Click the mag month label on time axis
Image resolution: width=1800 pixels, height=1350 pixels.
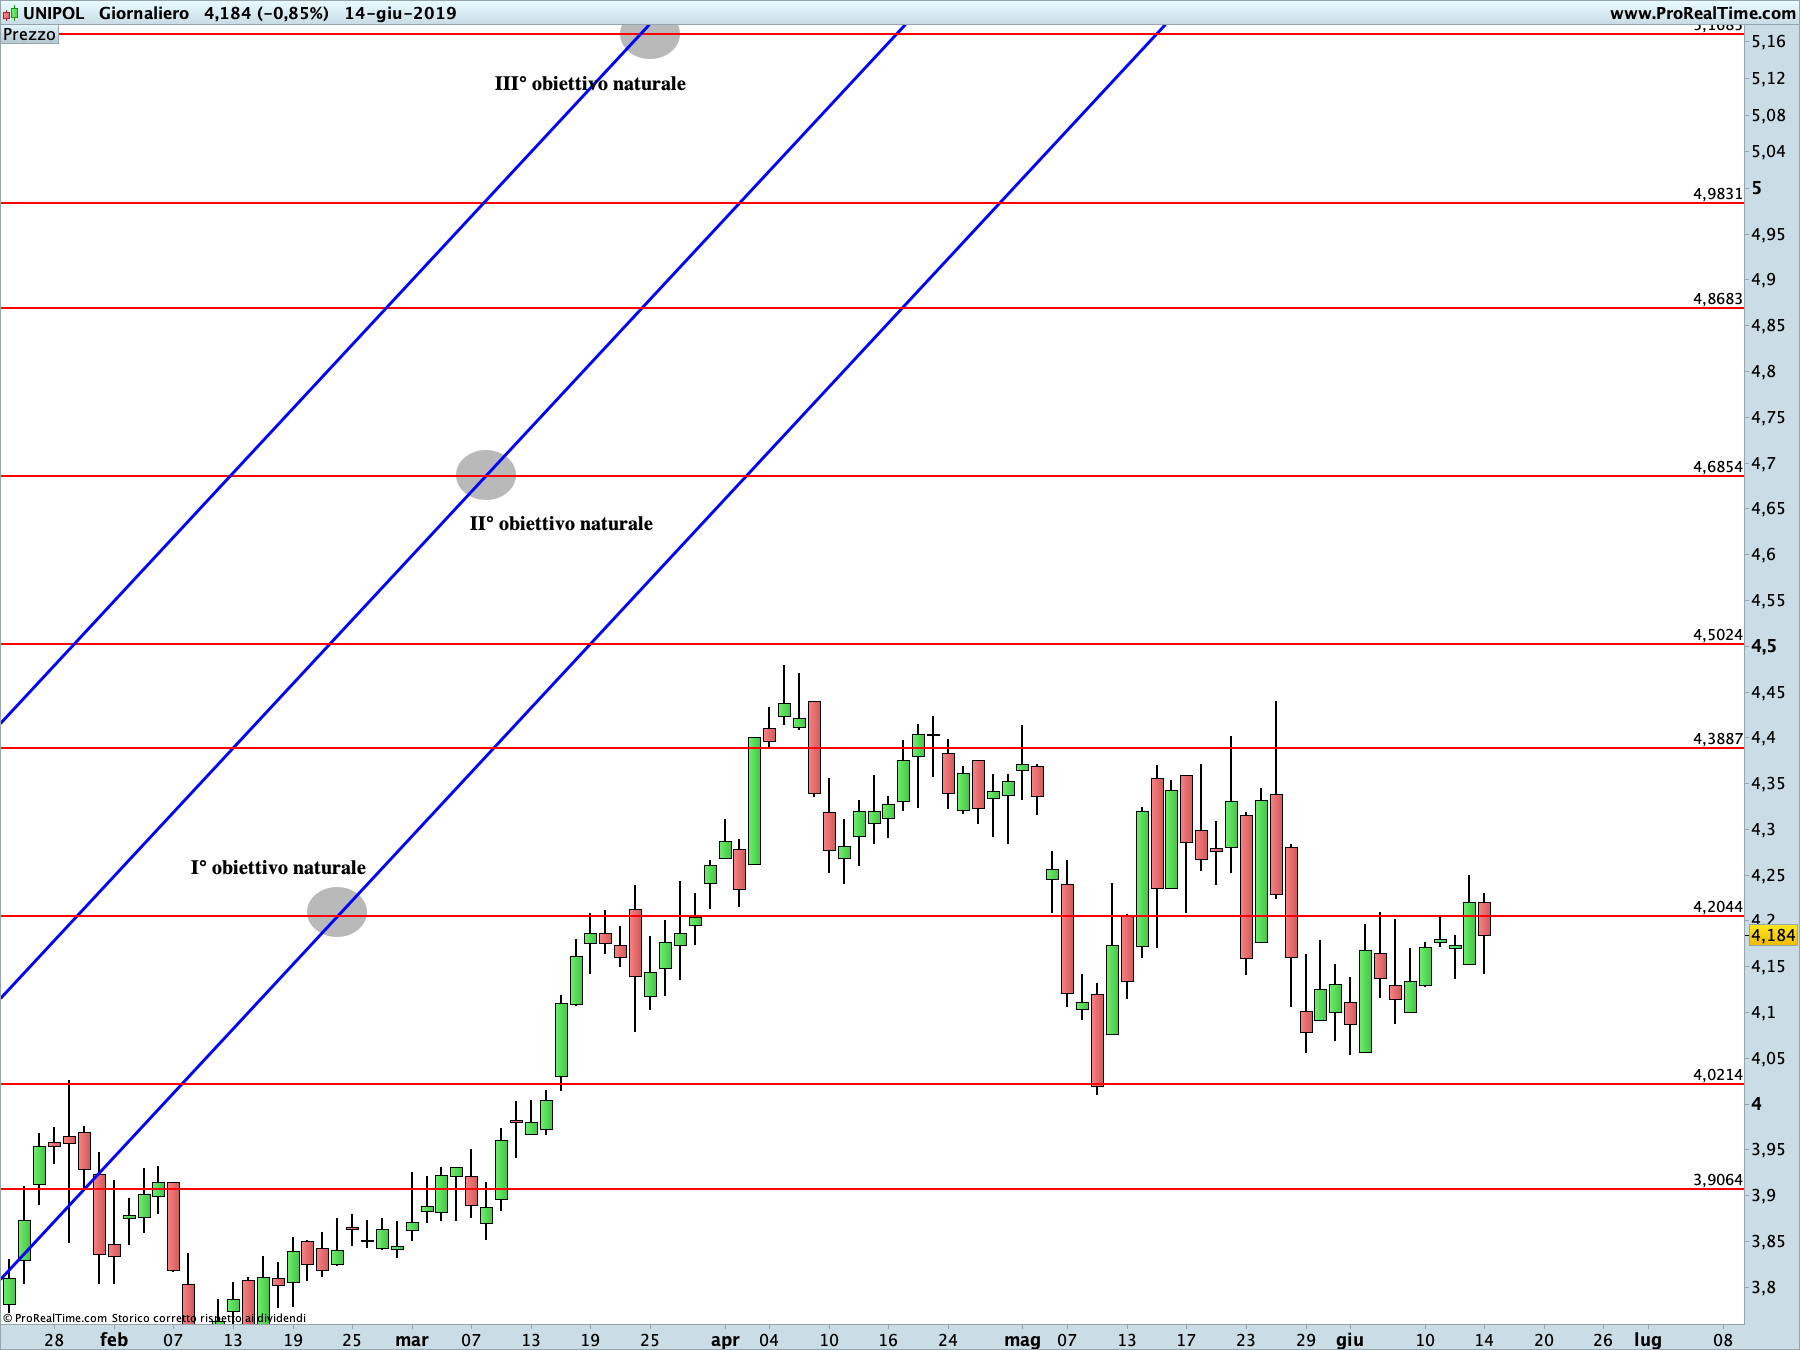pyautogui.click(x=1022, y=1339)
